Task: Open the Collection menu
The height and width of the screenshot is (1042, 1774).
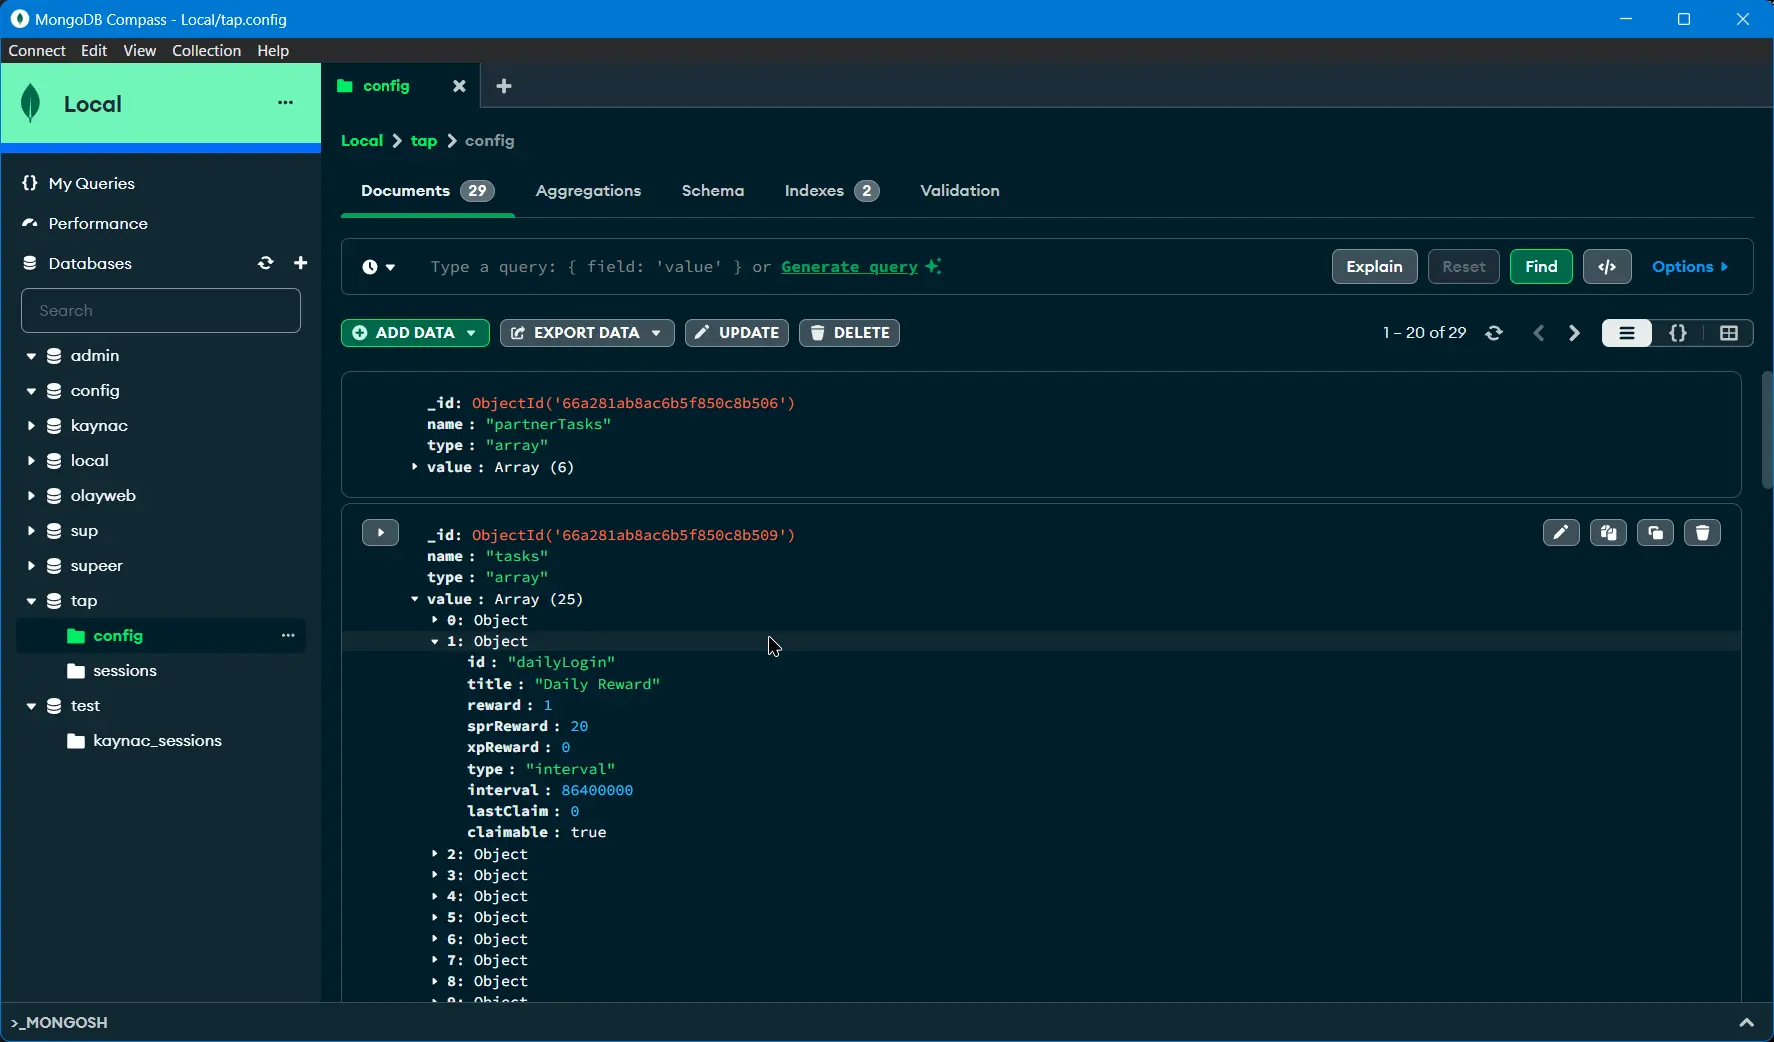Action: pos(206,50)
